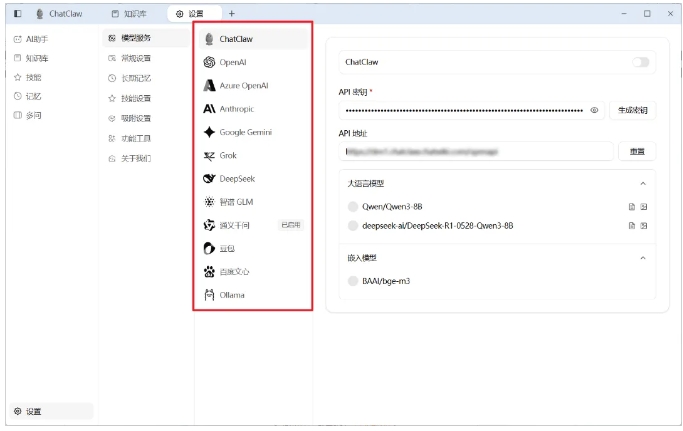This screenshot has width=683, height=431.
Task: Enable the ChatClaw provider toggle switch
Action: coord(640,62)
